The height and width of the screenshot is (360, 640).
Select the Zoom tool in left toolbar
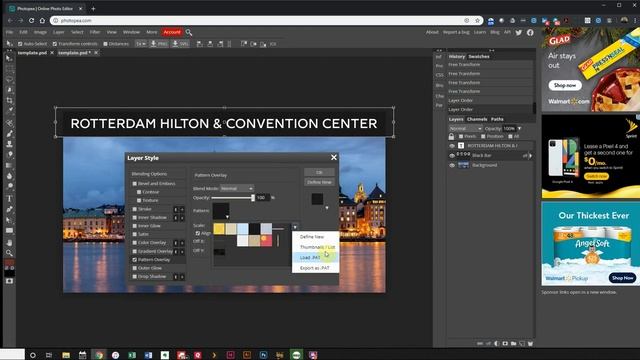(9, 253)
